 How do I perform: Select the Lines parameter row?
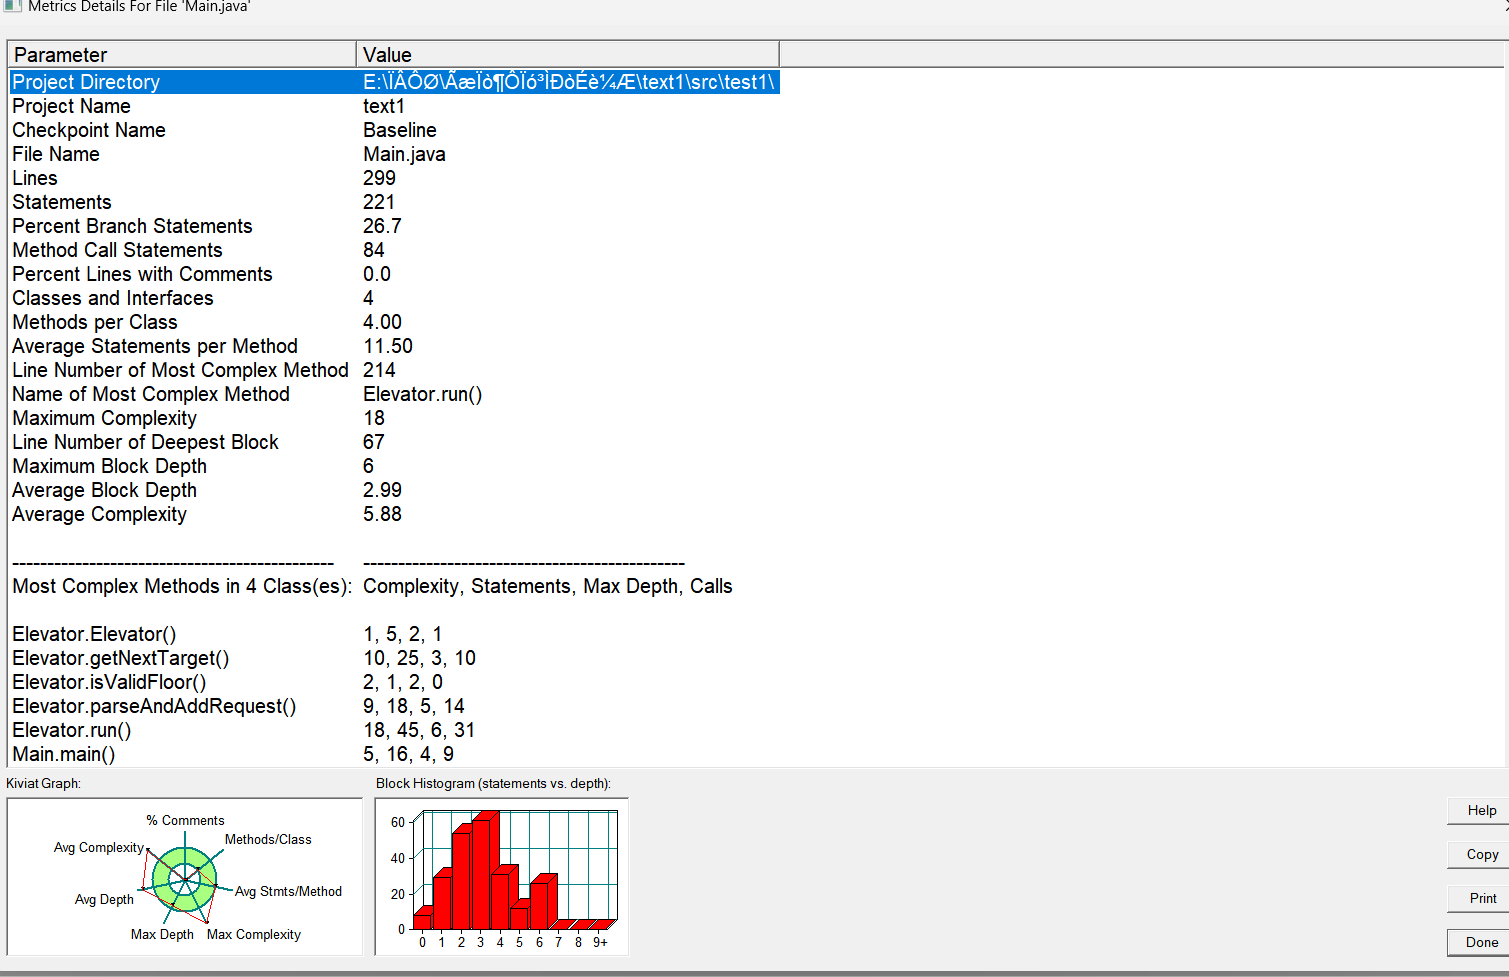pos(394,178)
